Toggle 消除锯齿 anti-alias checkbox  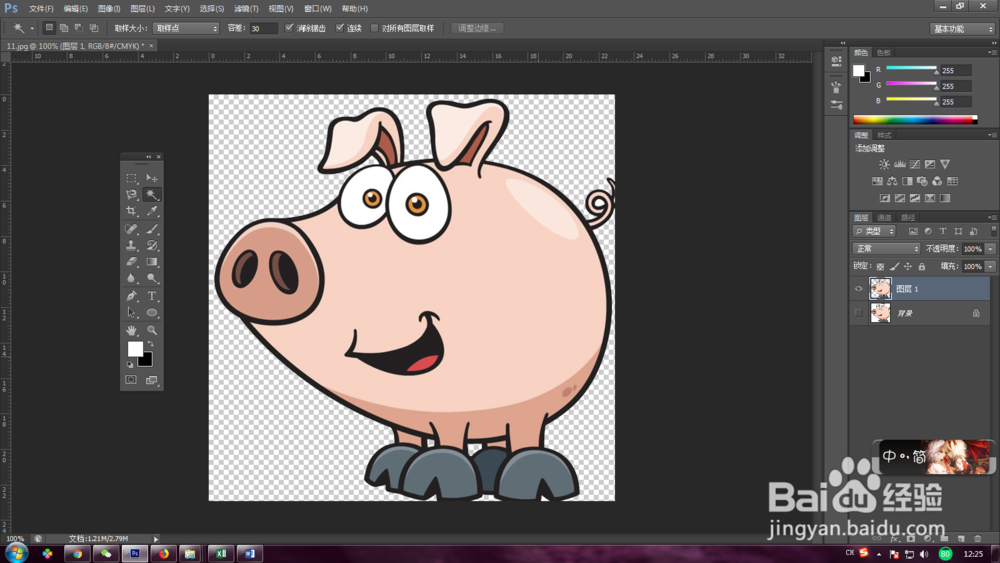coord(289,28)
